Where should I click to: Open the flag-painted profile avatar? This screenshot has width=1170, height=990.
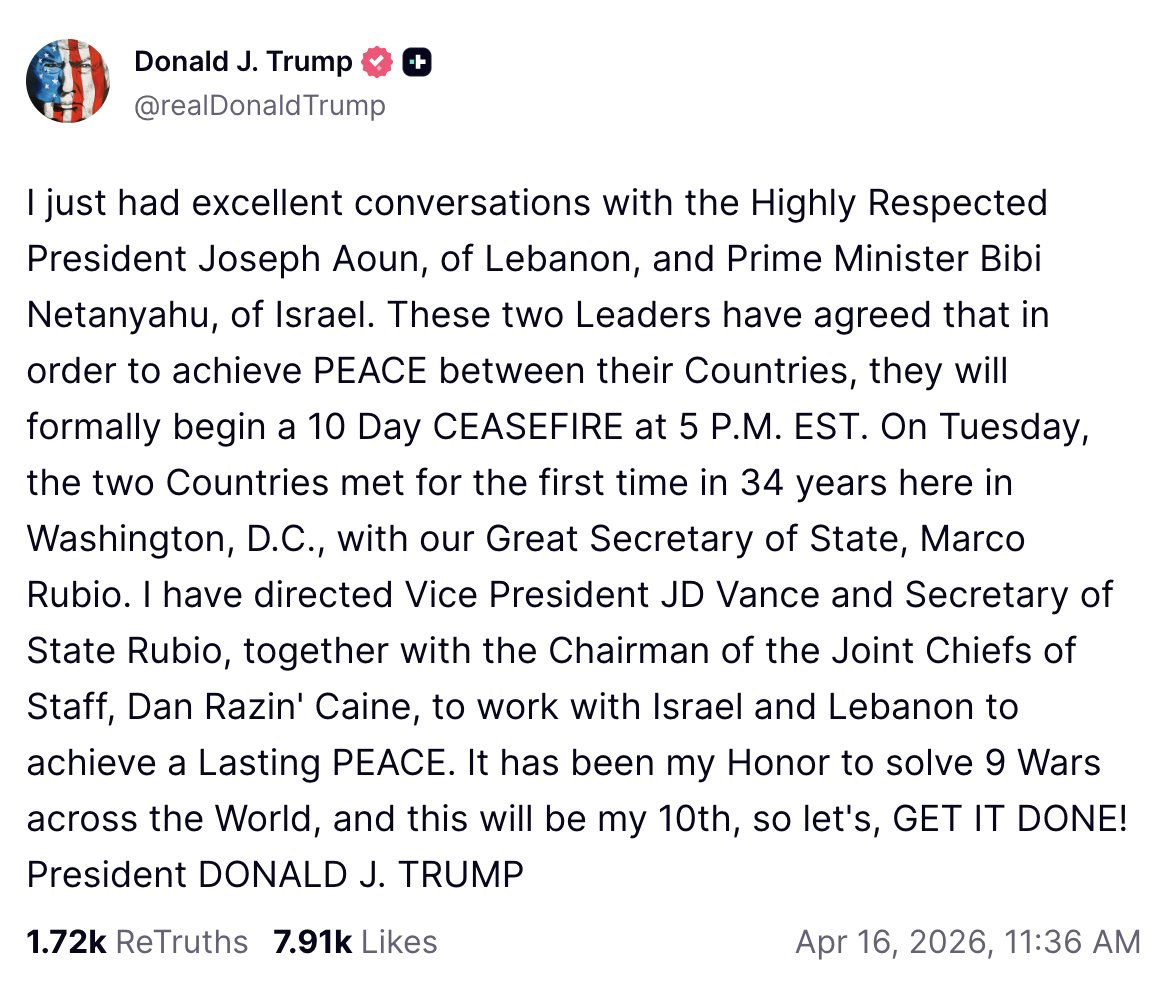pyautogui.click(x=68, y=81)
